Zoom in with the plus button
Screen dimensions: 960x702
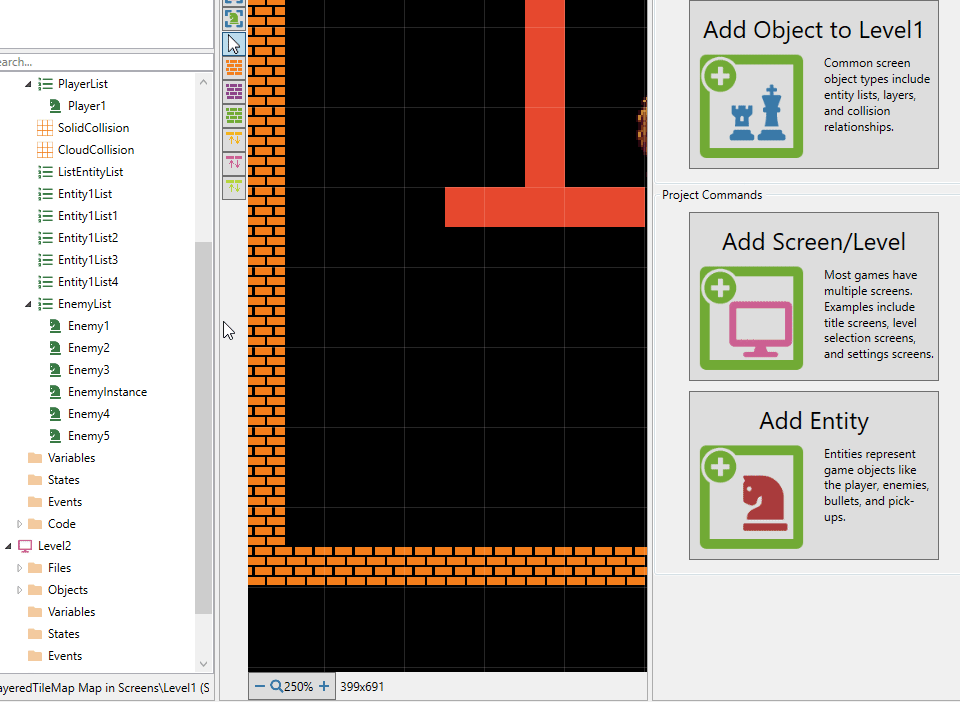pos(324,686)
